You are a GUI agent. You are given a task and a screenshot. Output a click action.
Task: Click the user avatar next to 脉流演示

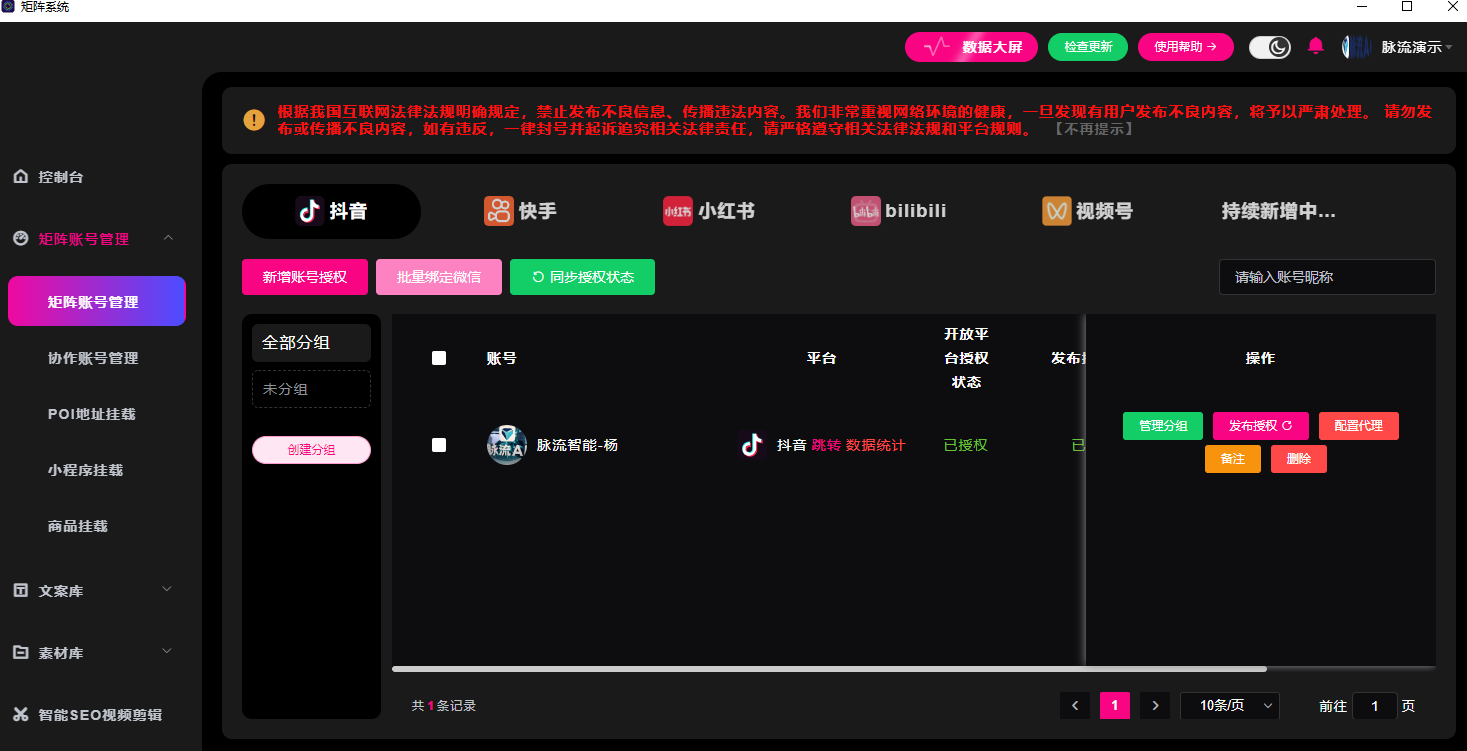pyautogui.click(x=1357, y=47)
